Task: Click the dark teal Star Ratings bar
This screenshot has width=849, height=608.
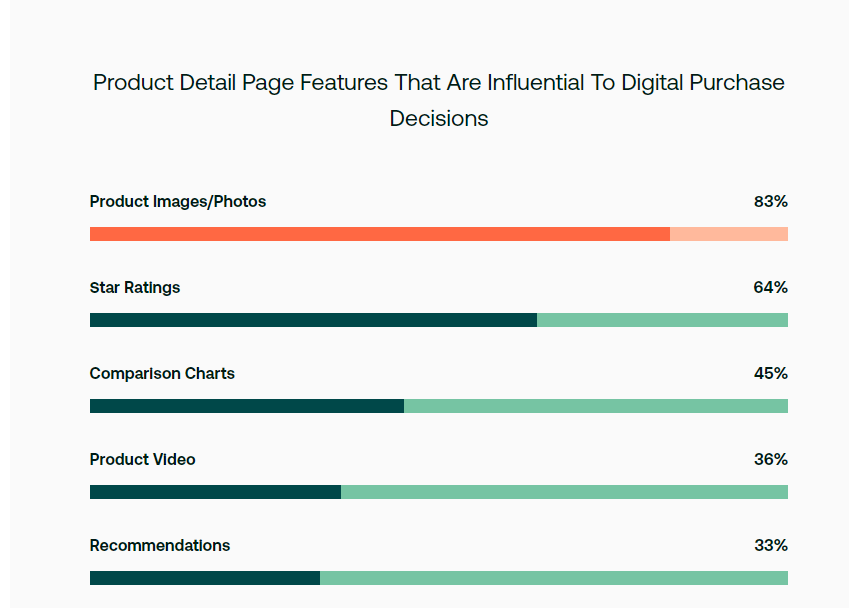Action: pos(313,320)
